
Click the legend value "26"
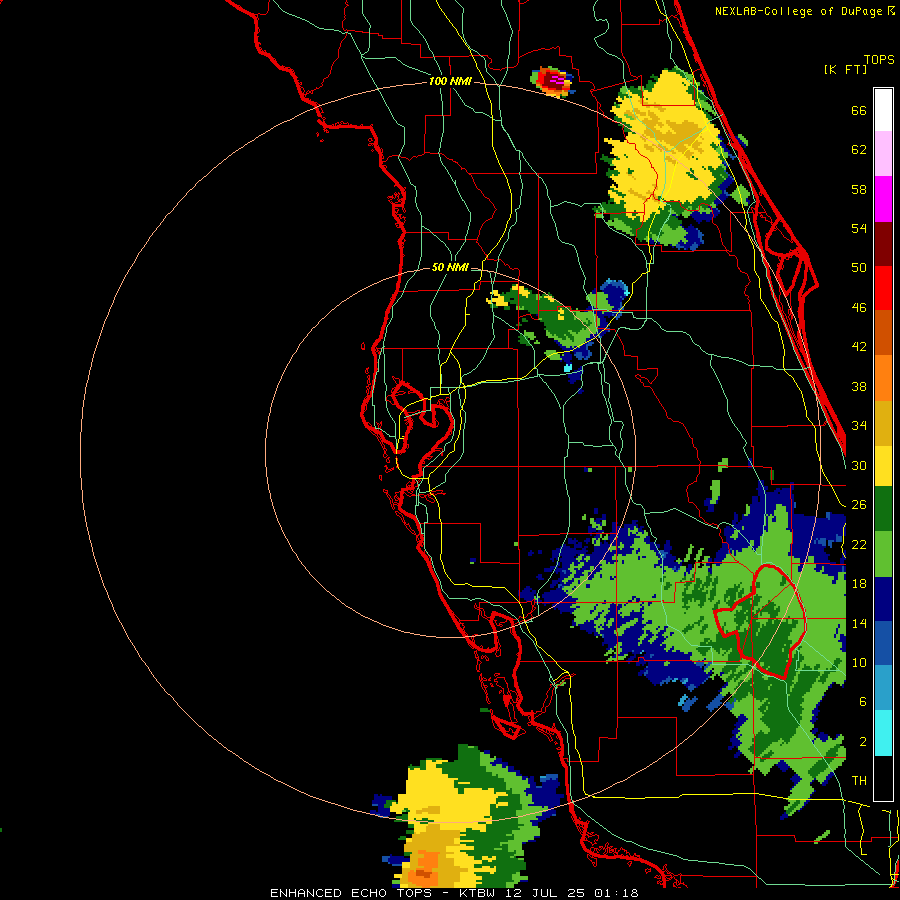point(859,505)
